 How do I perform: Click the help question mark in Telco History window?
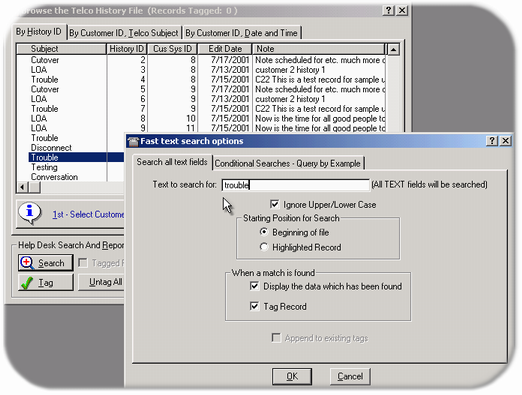point(388,10)
